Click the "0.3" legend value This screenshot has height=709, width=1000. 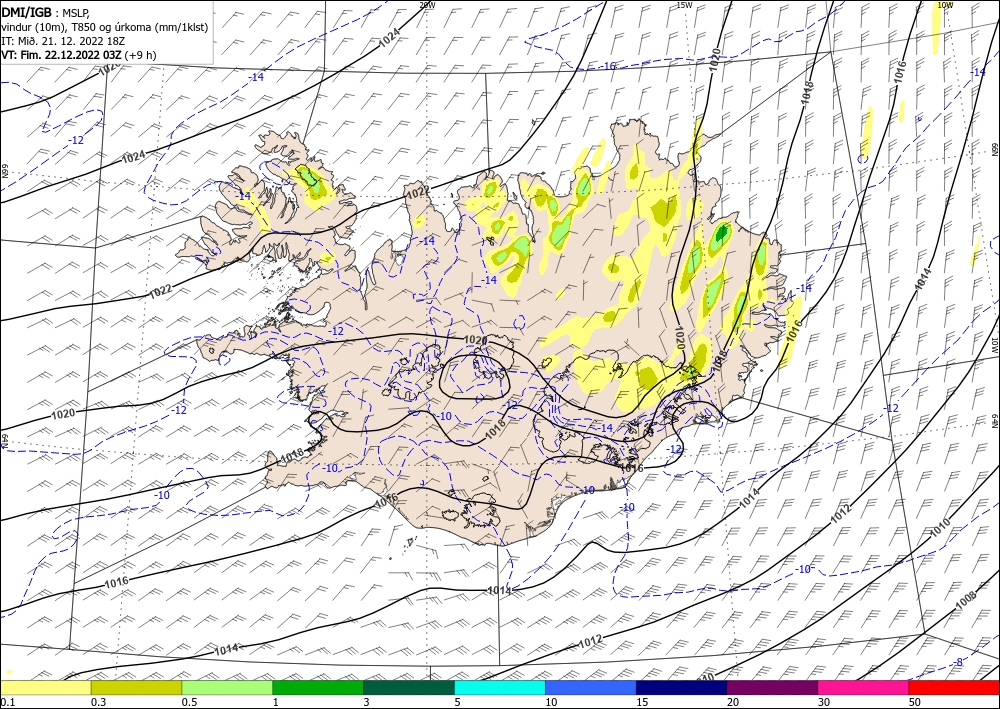click(x=98, y=702)
